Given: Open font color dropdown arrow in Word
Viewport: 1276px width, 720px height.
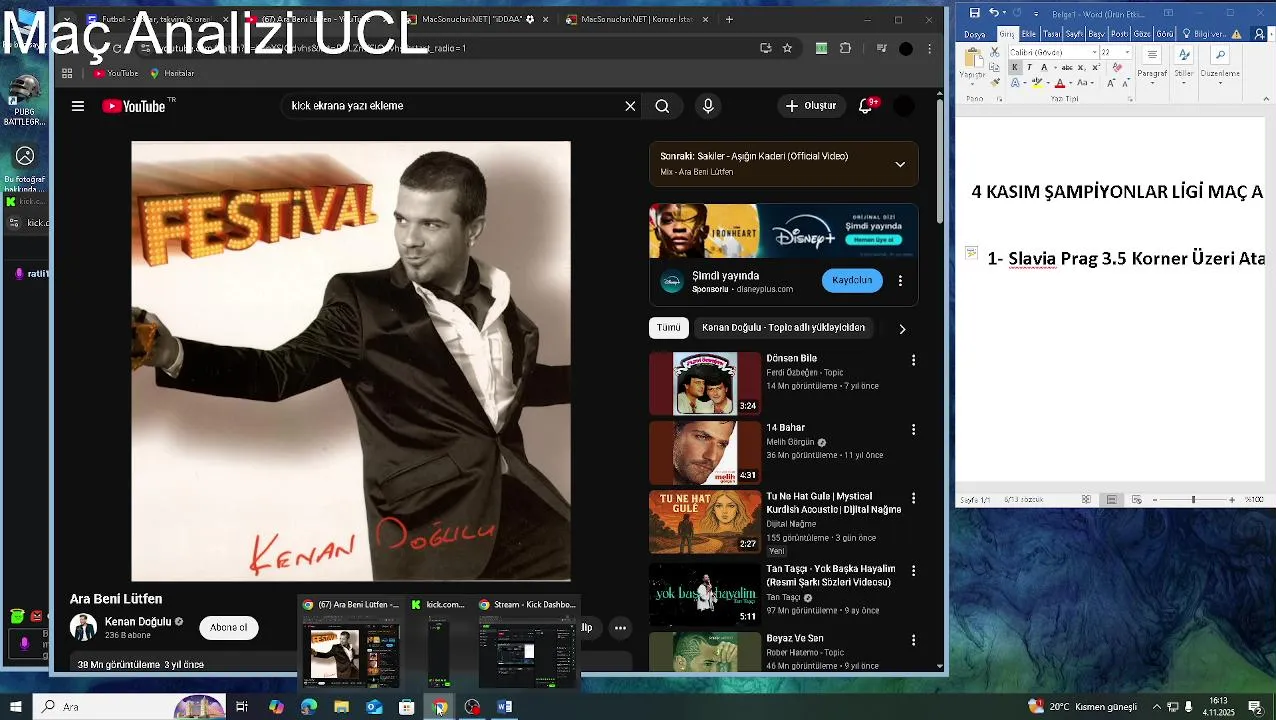Looking at the screenshot, I should [1070, 83].
